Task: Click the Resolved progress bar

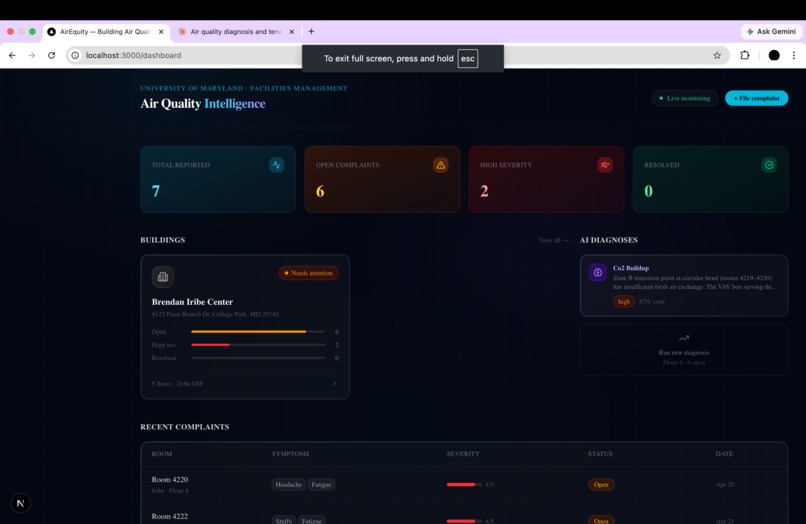Action: (x=258, y=358)
